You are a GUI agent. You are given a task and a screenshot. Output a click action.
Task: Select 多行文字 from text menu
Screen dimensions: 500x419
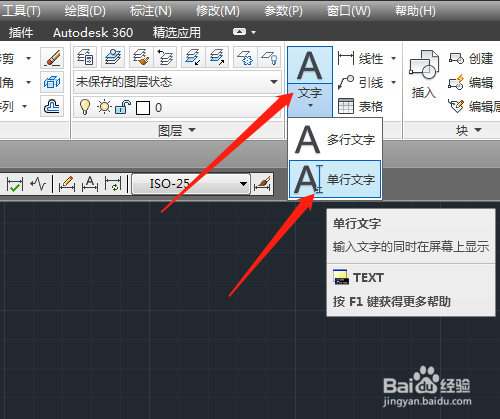pos(335,140)
